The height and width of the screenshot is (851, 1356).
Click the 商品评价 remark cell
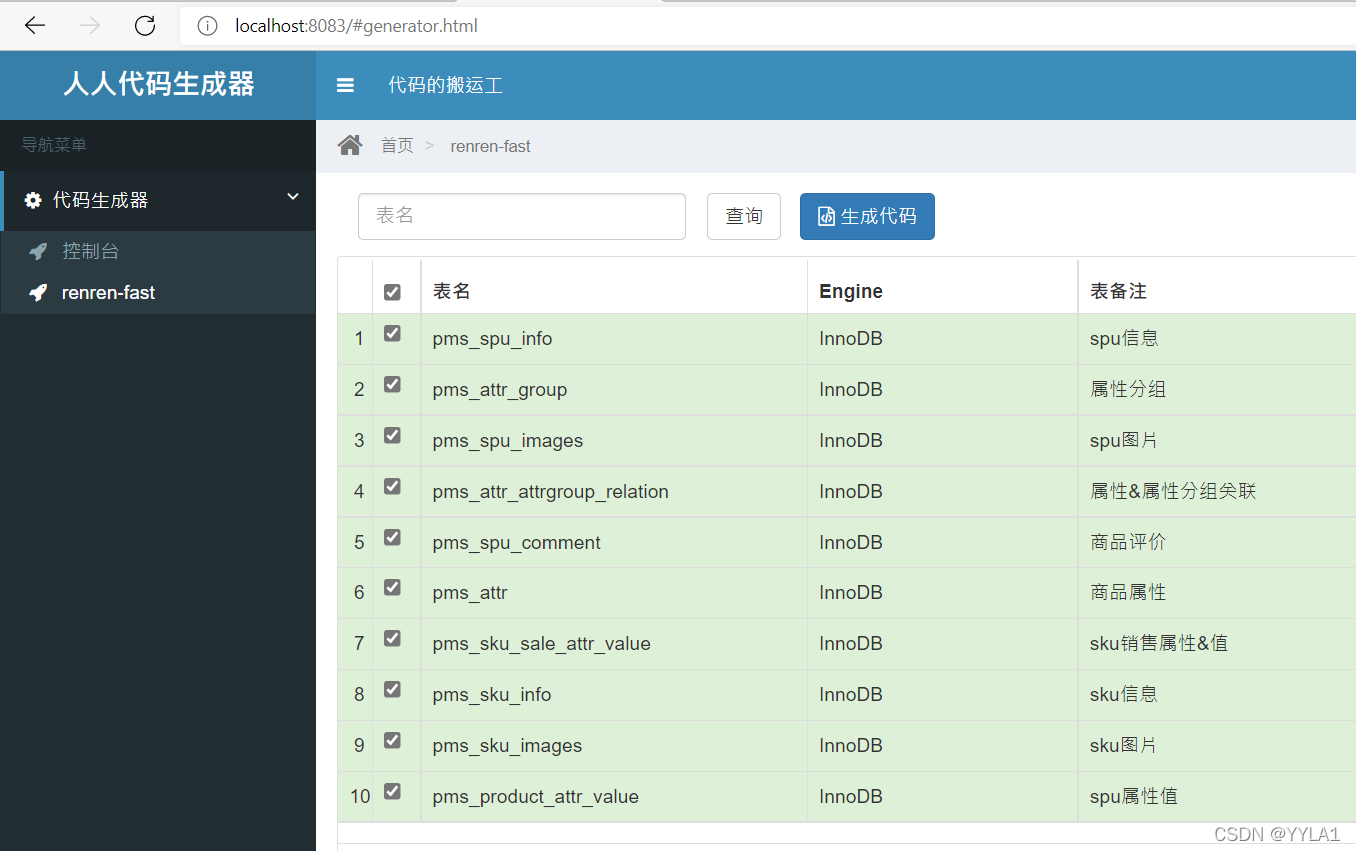[x=1217, y=543]
